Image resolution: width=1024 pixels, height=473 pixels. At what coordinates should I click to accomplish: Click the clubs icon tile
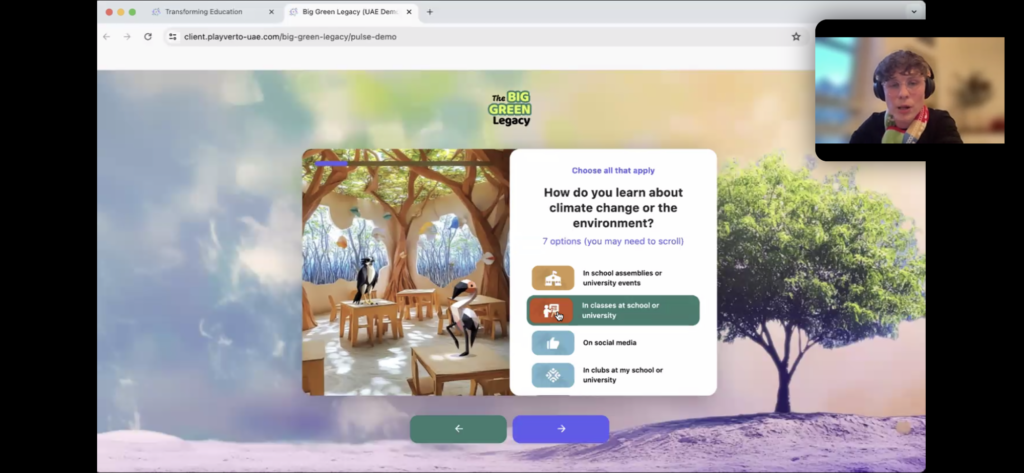coord(552,375)
